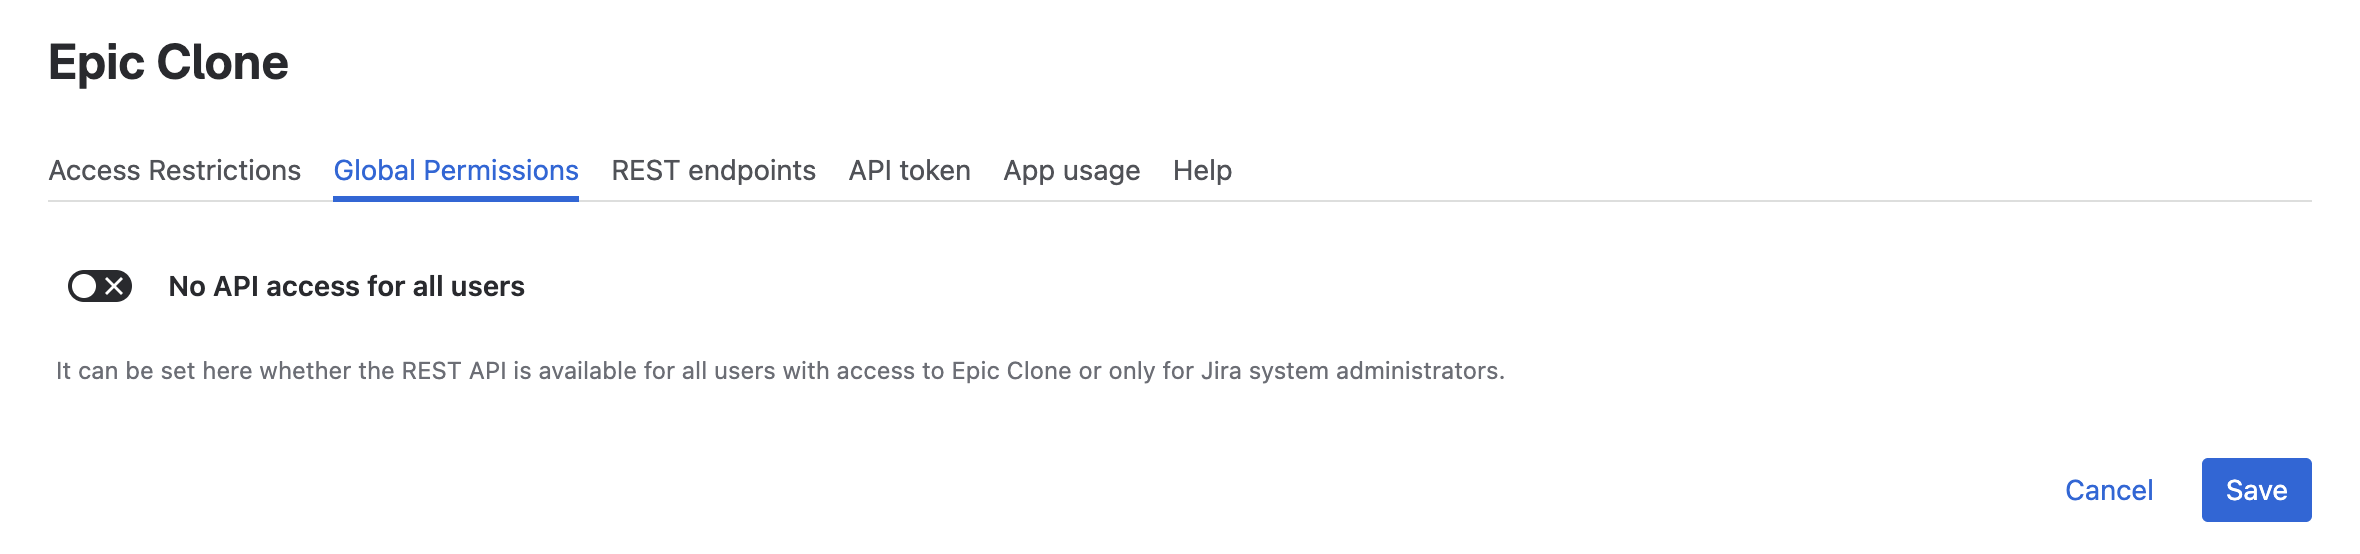This screenshot has width=2360, height=554.
Task: Click the "No API access for all users" label
Action: click(x=346, y=287)
